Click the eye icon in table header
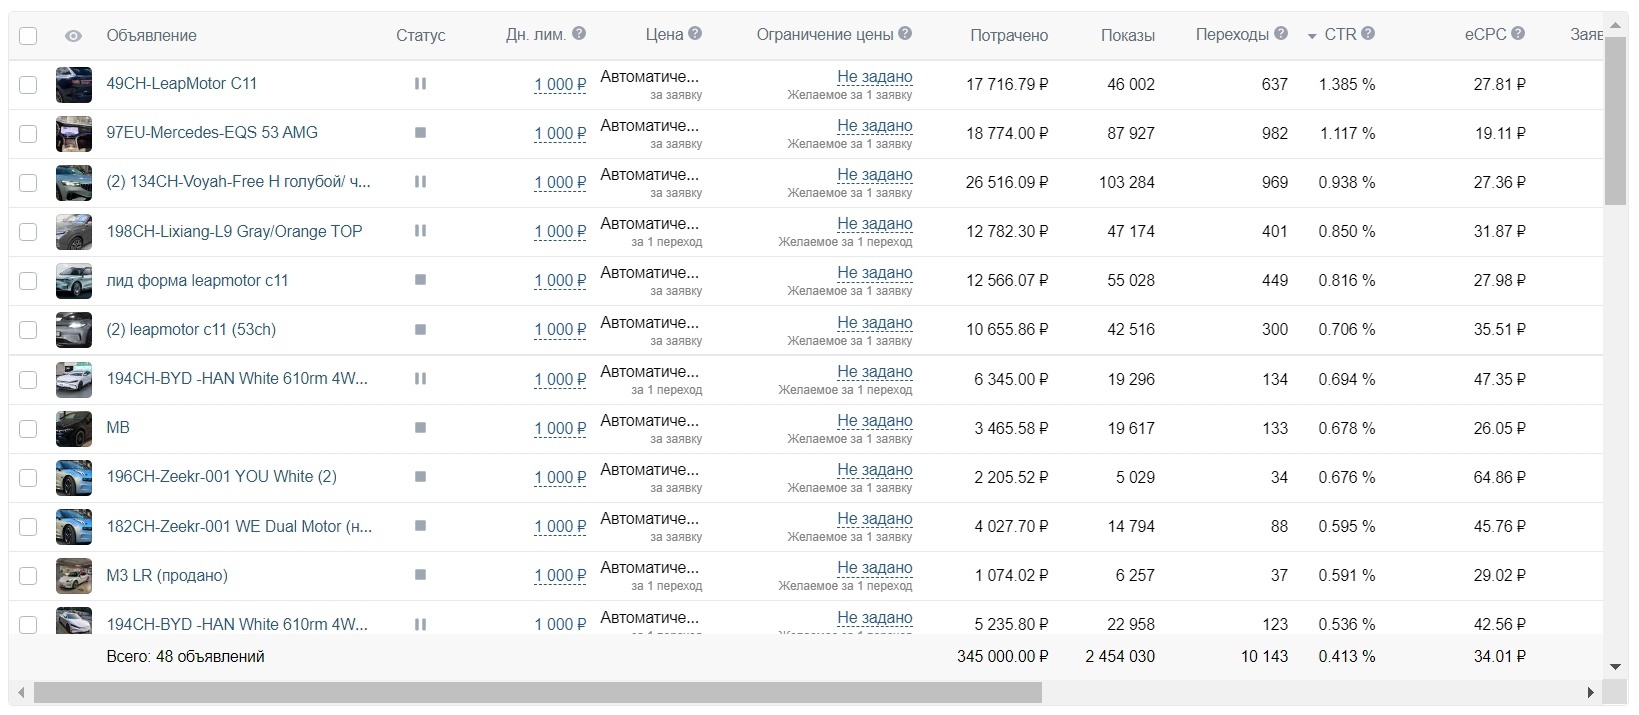 click(x=73, y=36)
